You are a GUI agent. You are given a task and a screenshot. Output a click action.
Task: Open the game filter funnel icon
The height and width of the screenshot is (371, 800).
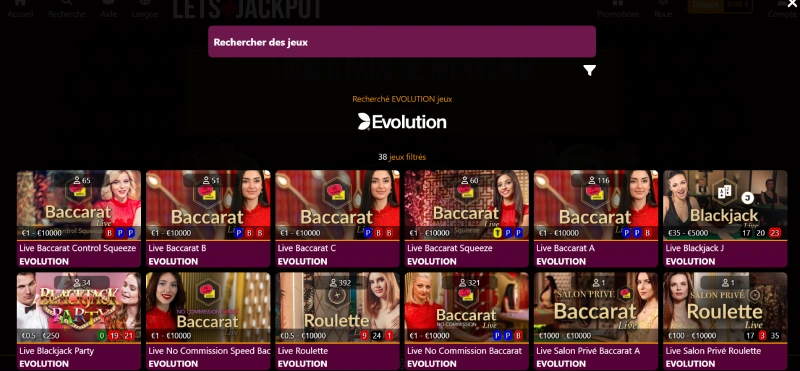(x=589, y=70)
